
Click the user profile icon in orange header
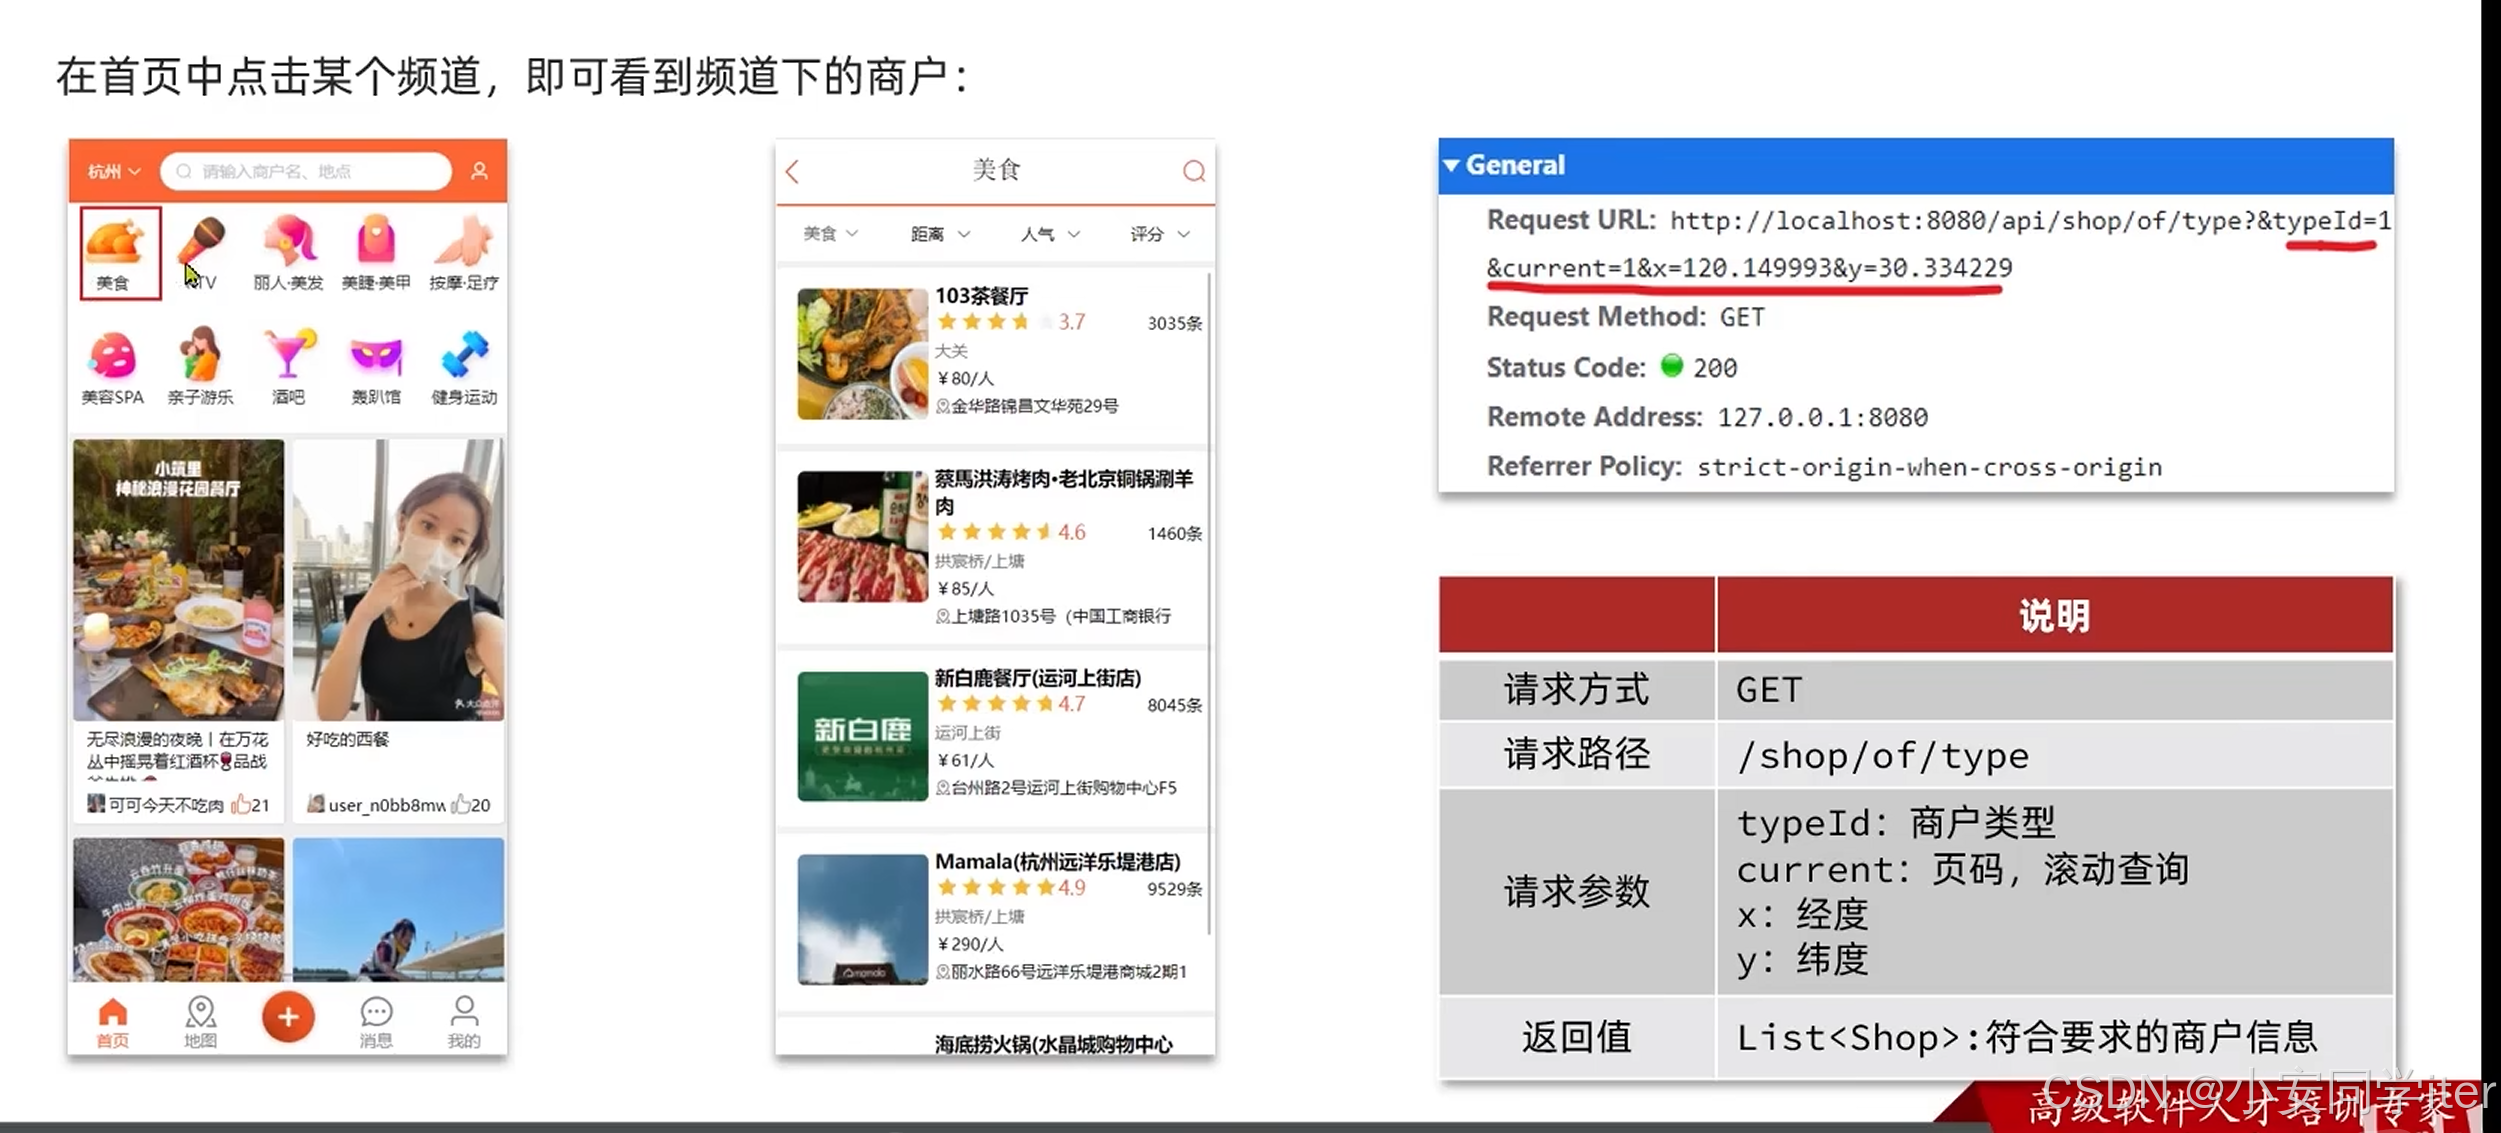point(480,171)
